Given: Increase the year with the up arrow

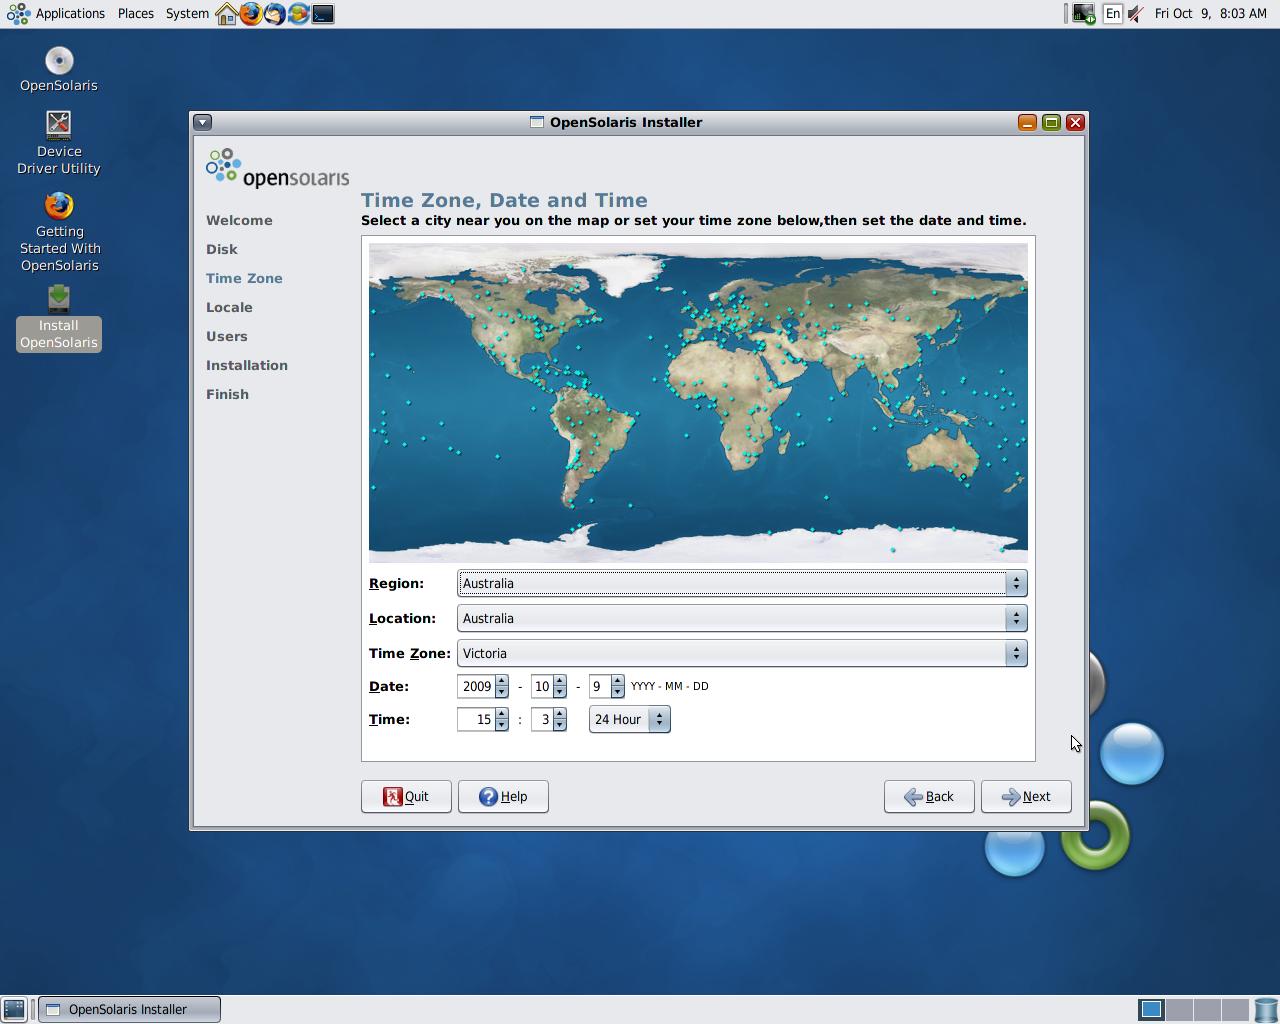Looking at the screenshot, I should [502, 682].
